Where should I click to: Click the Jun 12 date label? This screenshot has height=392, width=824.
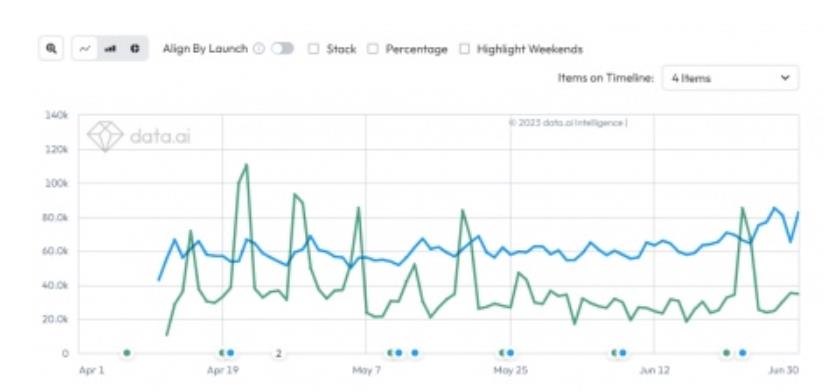(x=654, y=370)
